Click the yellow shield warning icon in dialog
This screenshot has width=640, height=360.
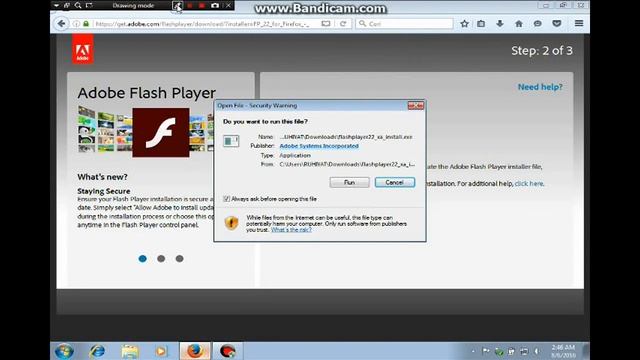231,223
